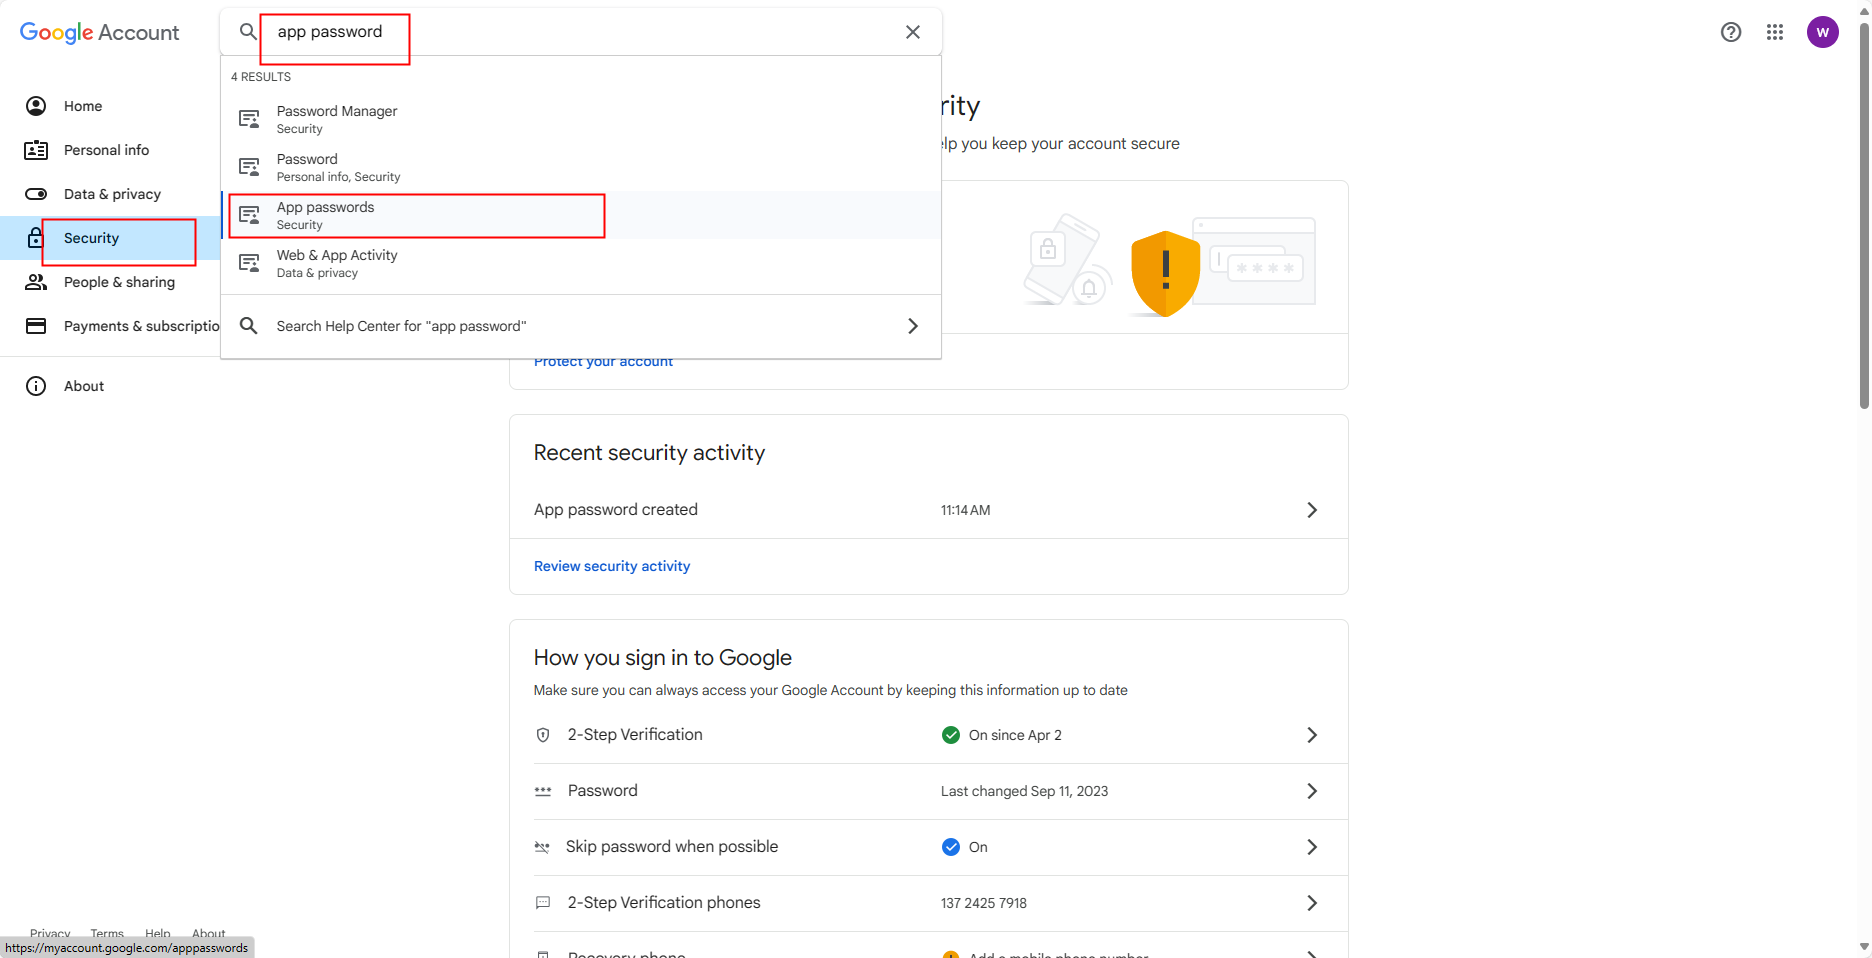Clear the search with the X icon
Screen dimensions: 1872x958
tap(913, 32)
